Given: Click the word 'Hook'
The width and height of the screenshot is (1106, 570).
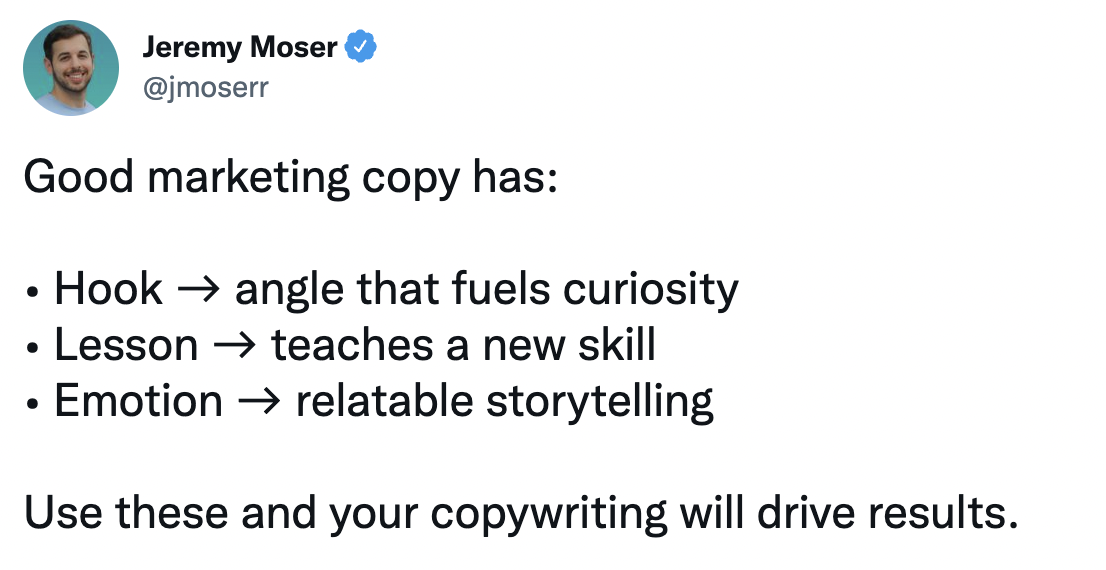Looking at the screenshot, I should click(108, 290).
